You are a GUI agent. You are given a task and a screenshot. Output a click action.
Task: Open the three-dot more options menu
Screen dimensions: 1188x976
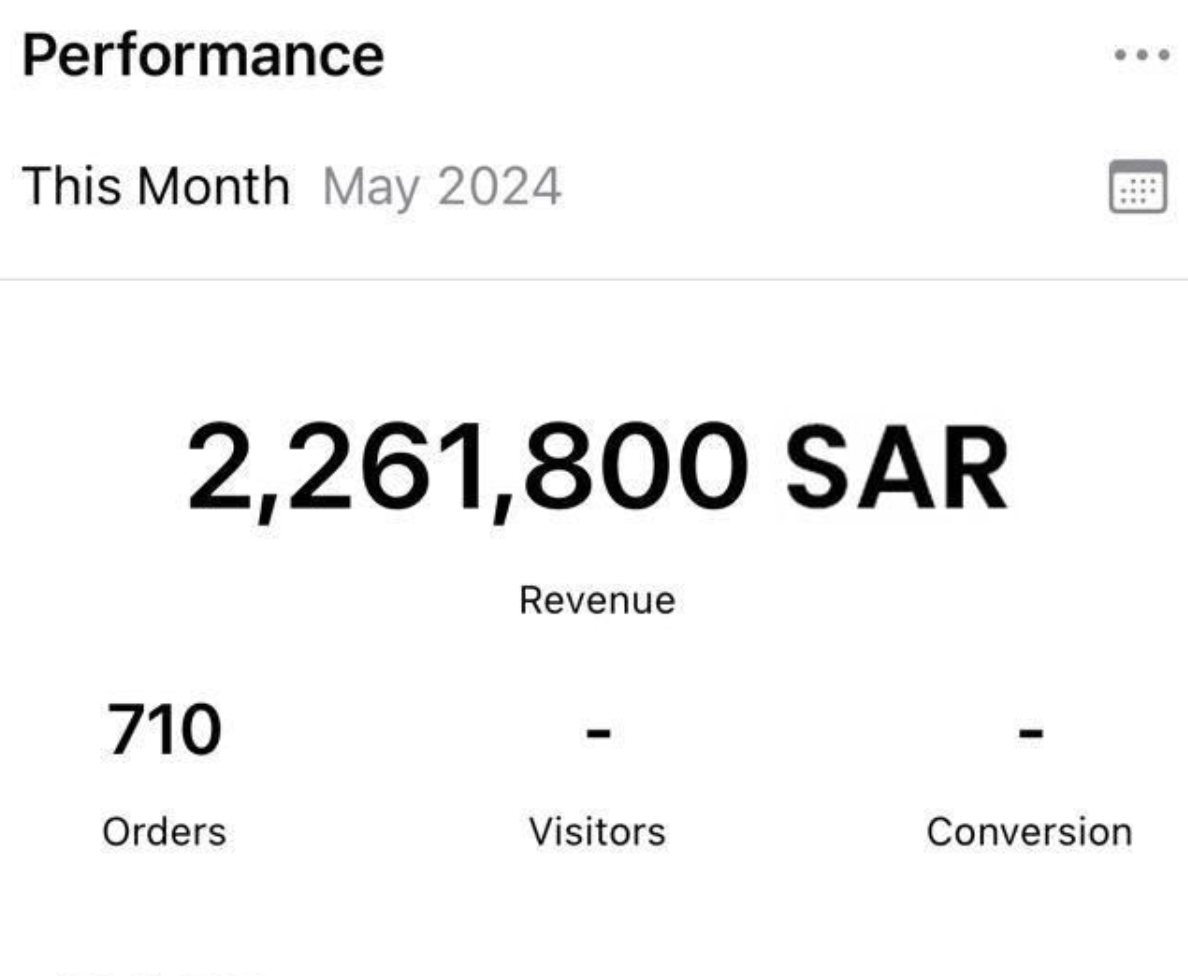point(1141,55)
